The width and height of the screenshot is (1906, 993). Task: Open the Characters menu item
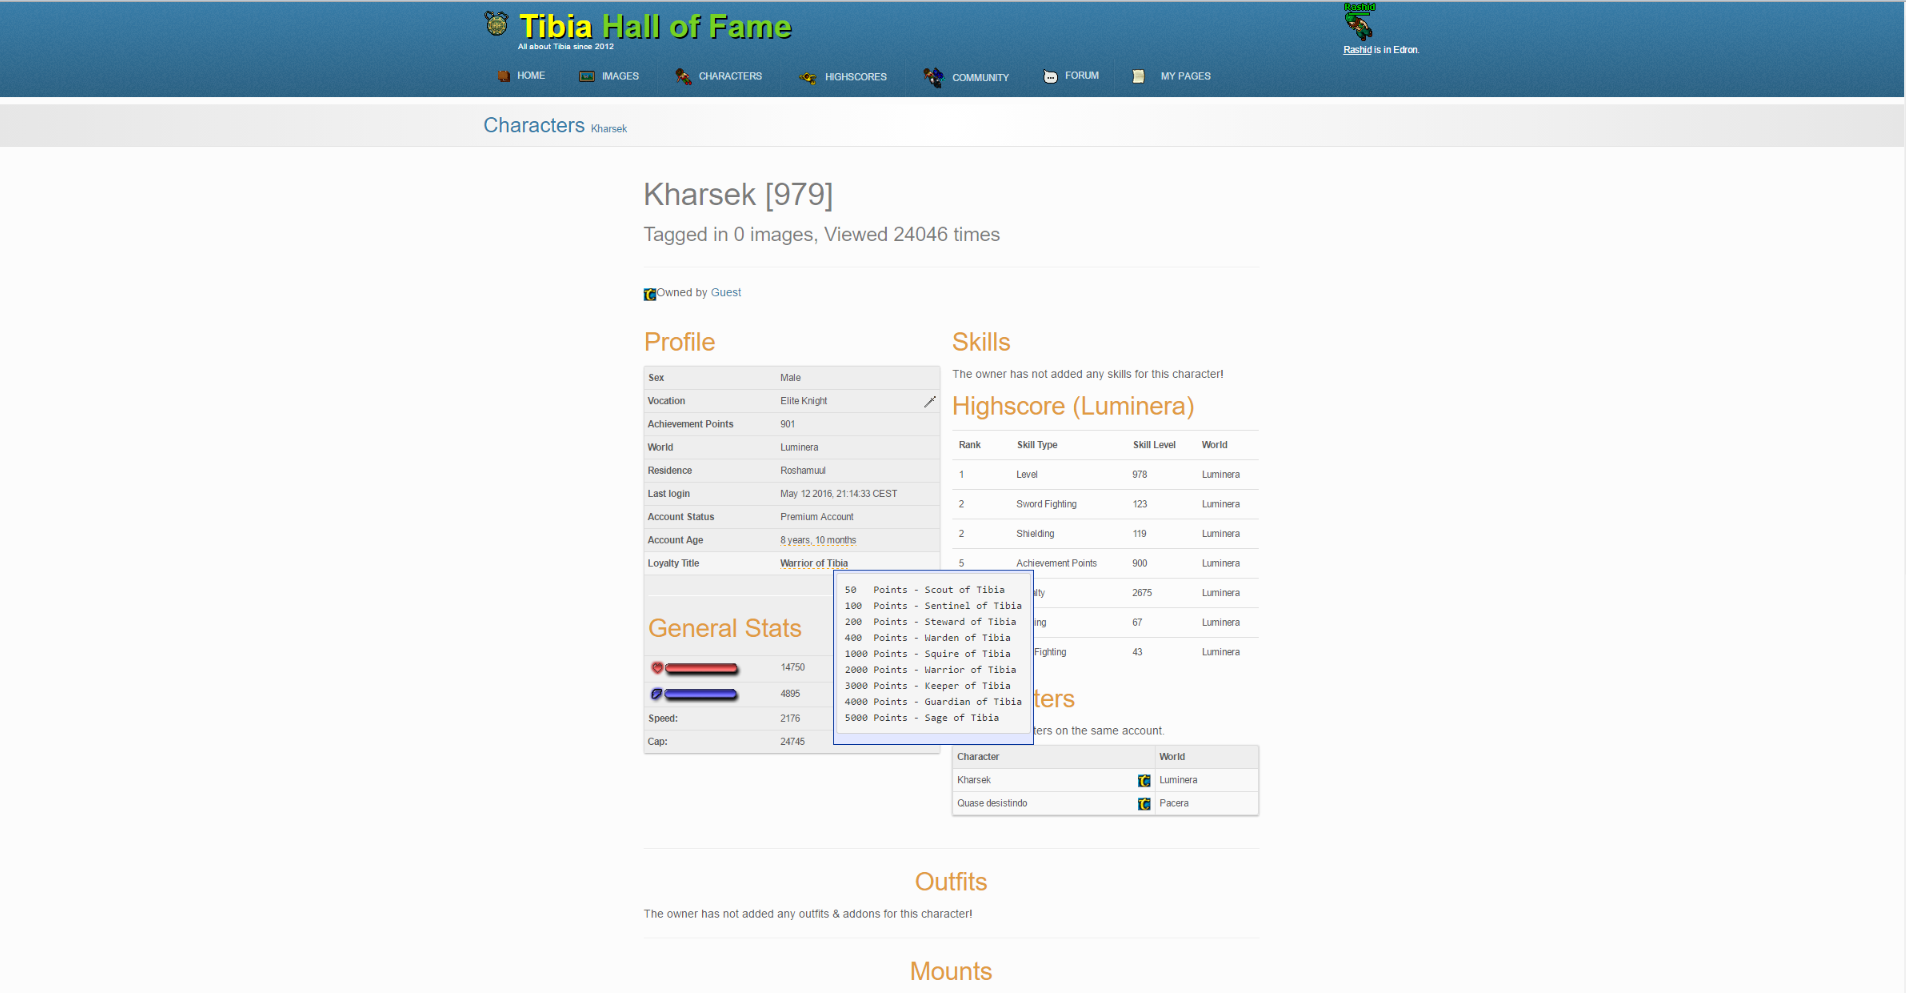729,76
